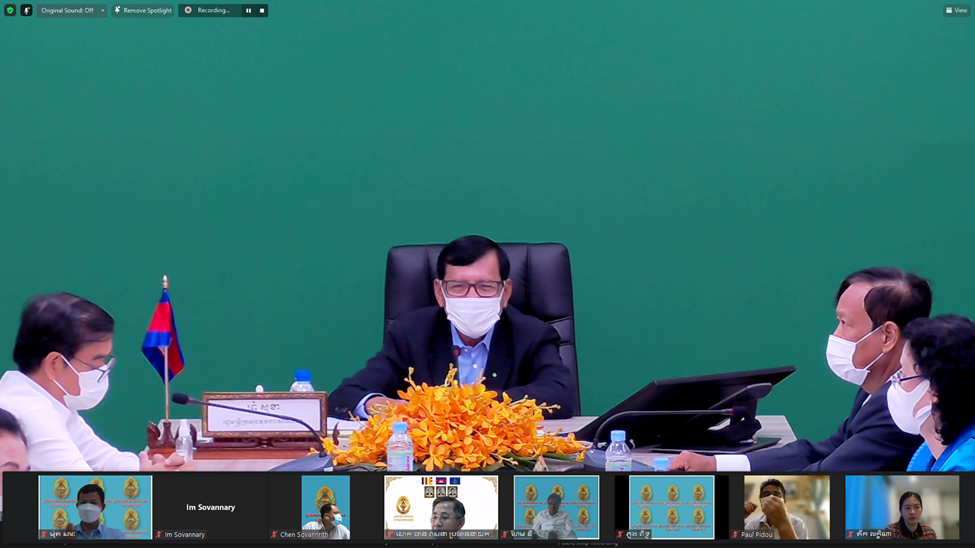Viewport: 975px width, 548px height.
Task: Select the thumbnail to the left of Paul Pidou
Action: click(x=671, y=505)
